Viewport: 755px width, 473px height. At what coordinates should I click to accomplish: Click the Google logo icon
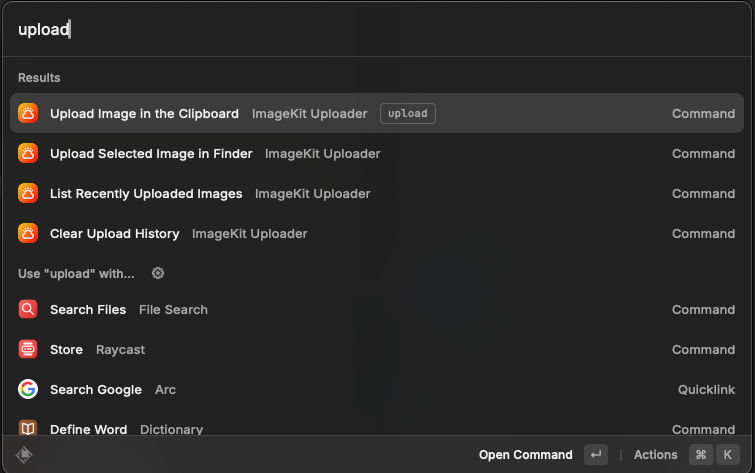click(28, 389)
